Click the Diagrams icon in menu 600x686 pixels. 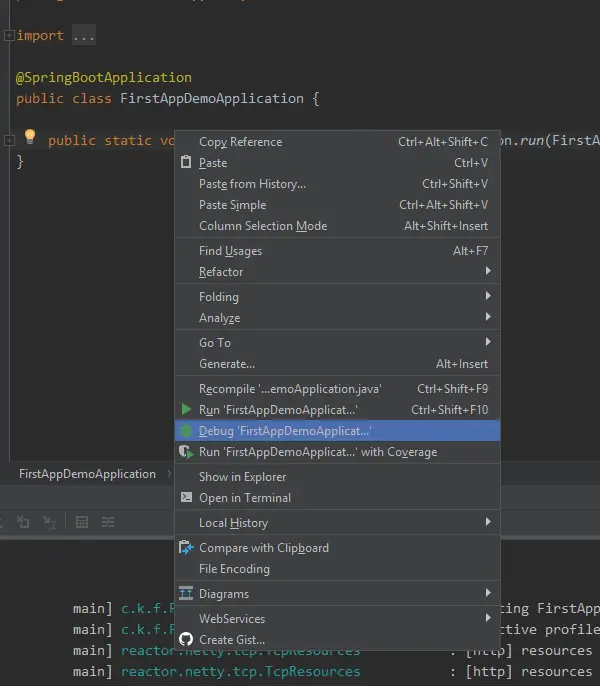point(186,593)
